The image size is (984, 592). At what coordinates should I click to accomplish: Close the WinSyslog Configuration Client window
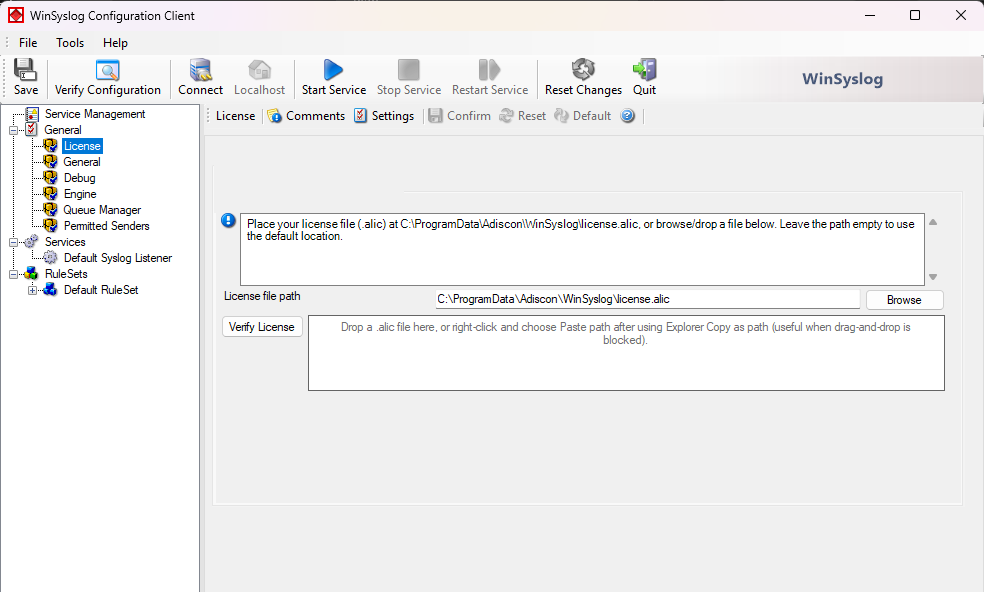tap(961, 15)
